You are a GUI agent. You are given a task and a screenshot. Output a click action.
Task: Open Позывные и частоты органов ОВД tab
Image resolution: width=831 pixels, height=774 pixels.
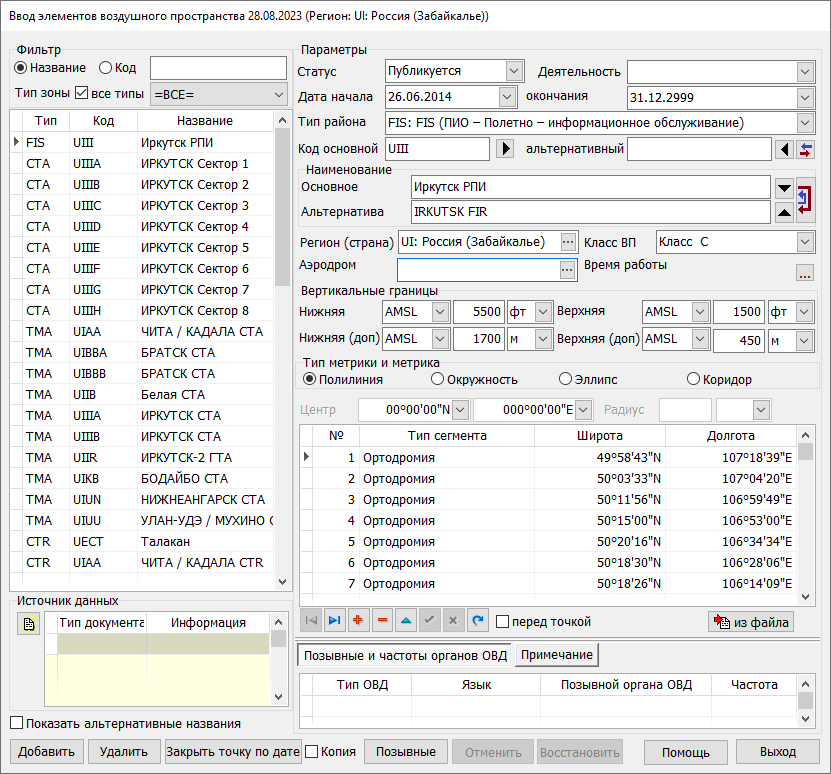pyautogui.click(x=405, y=655)
